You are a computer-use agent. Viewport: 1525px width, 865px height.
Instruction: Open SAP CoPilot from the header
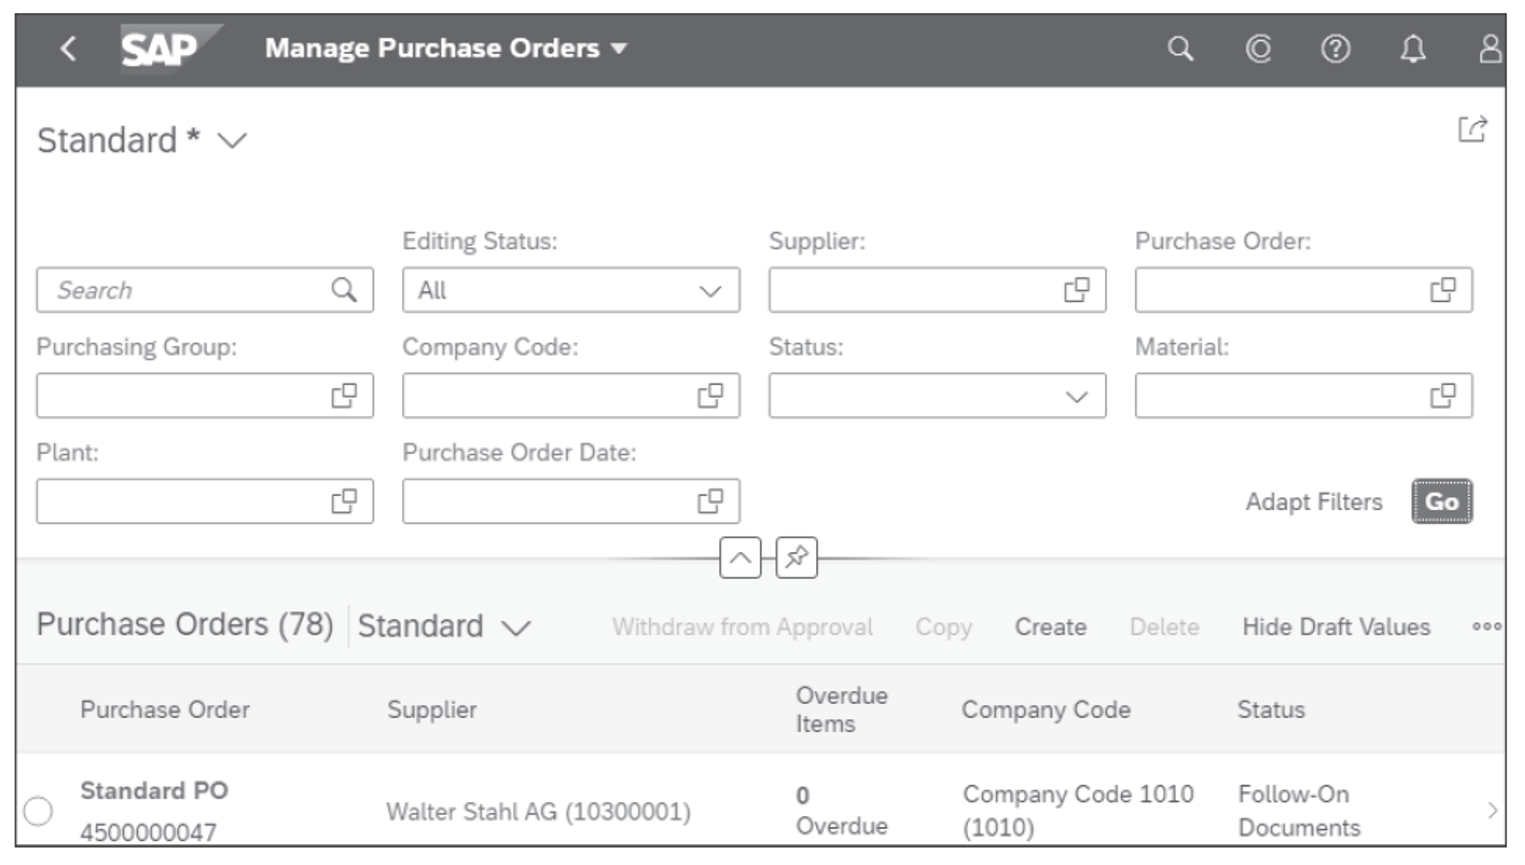pos(1259,48)
